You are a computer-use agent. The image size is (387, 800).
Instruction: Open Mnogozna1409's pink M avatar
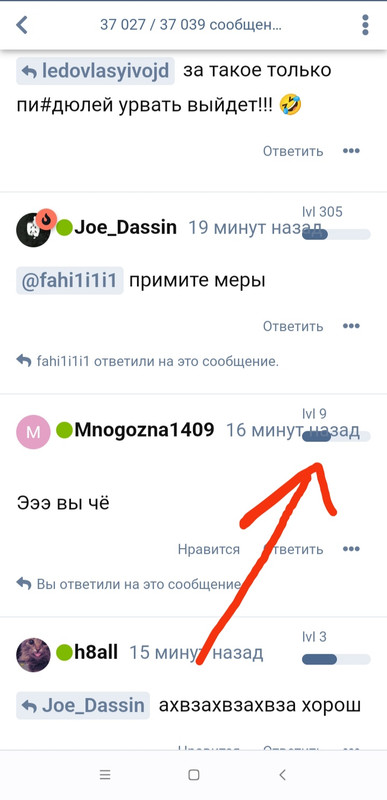pyautogui.click(x=34, y=432)
